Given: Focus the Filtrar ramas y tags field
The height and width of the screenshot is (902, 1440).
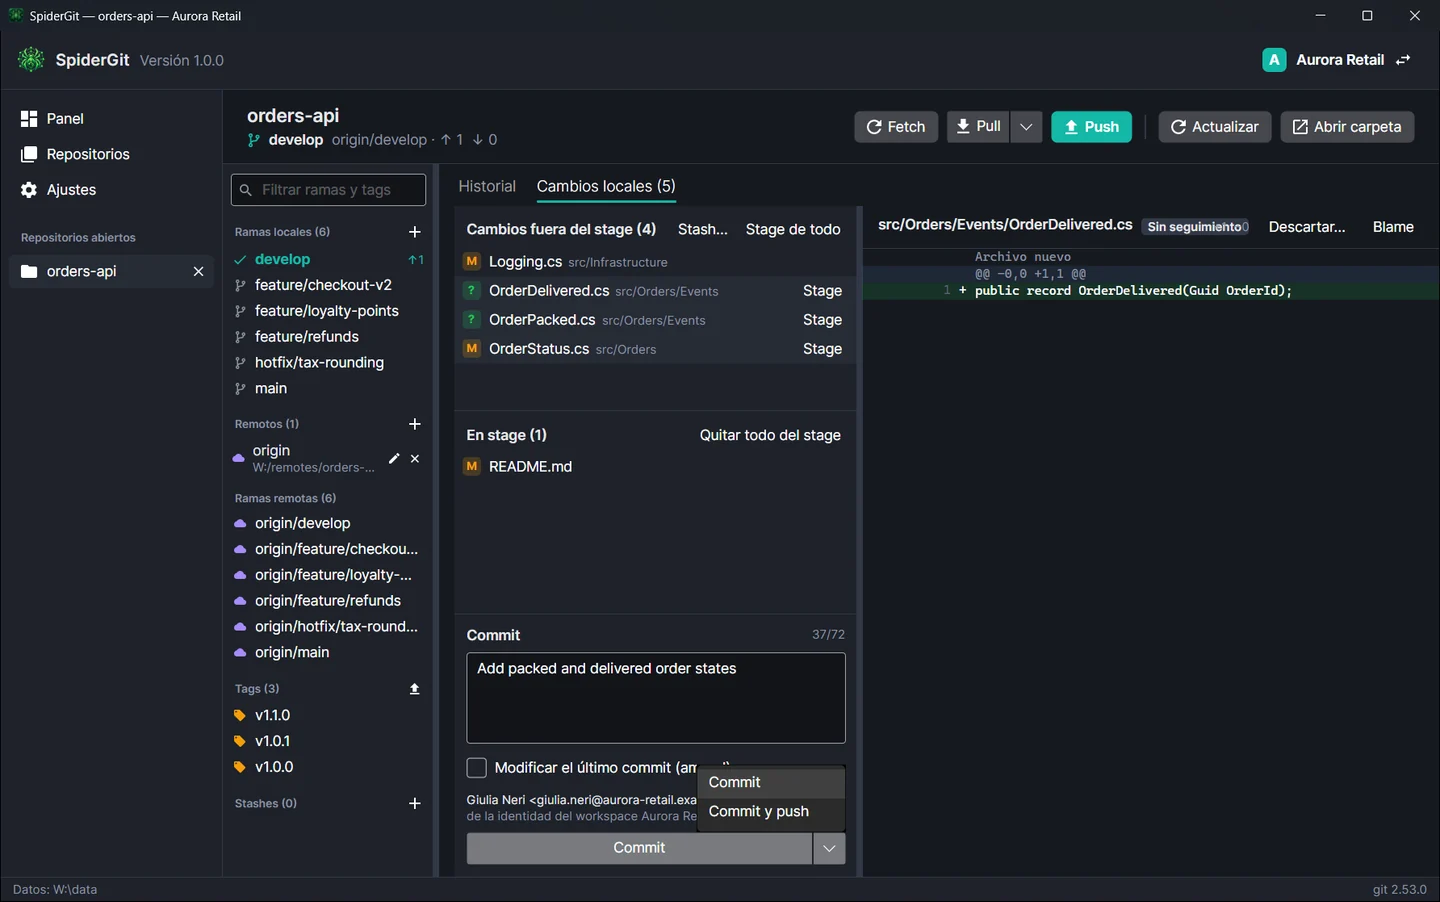Looking at the screenshot, I should (328, 190).
